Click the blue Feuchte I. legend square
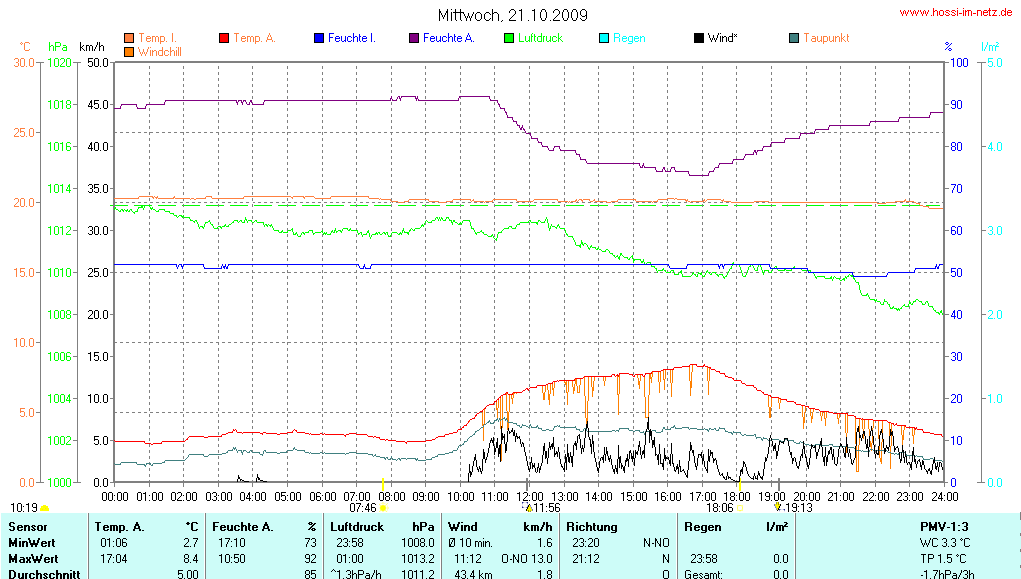 (x=319, y=39)
